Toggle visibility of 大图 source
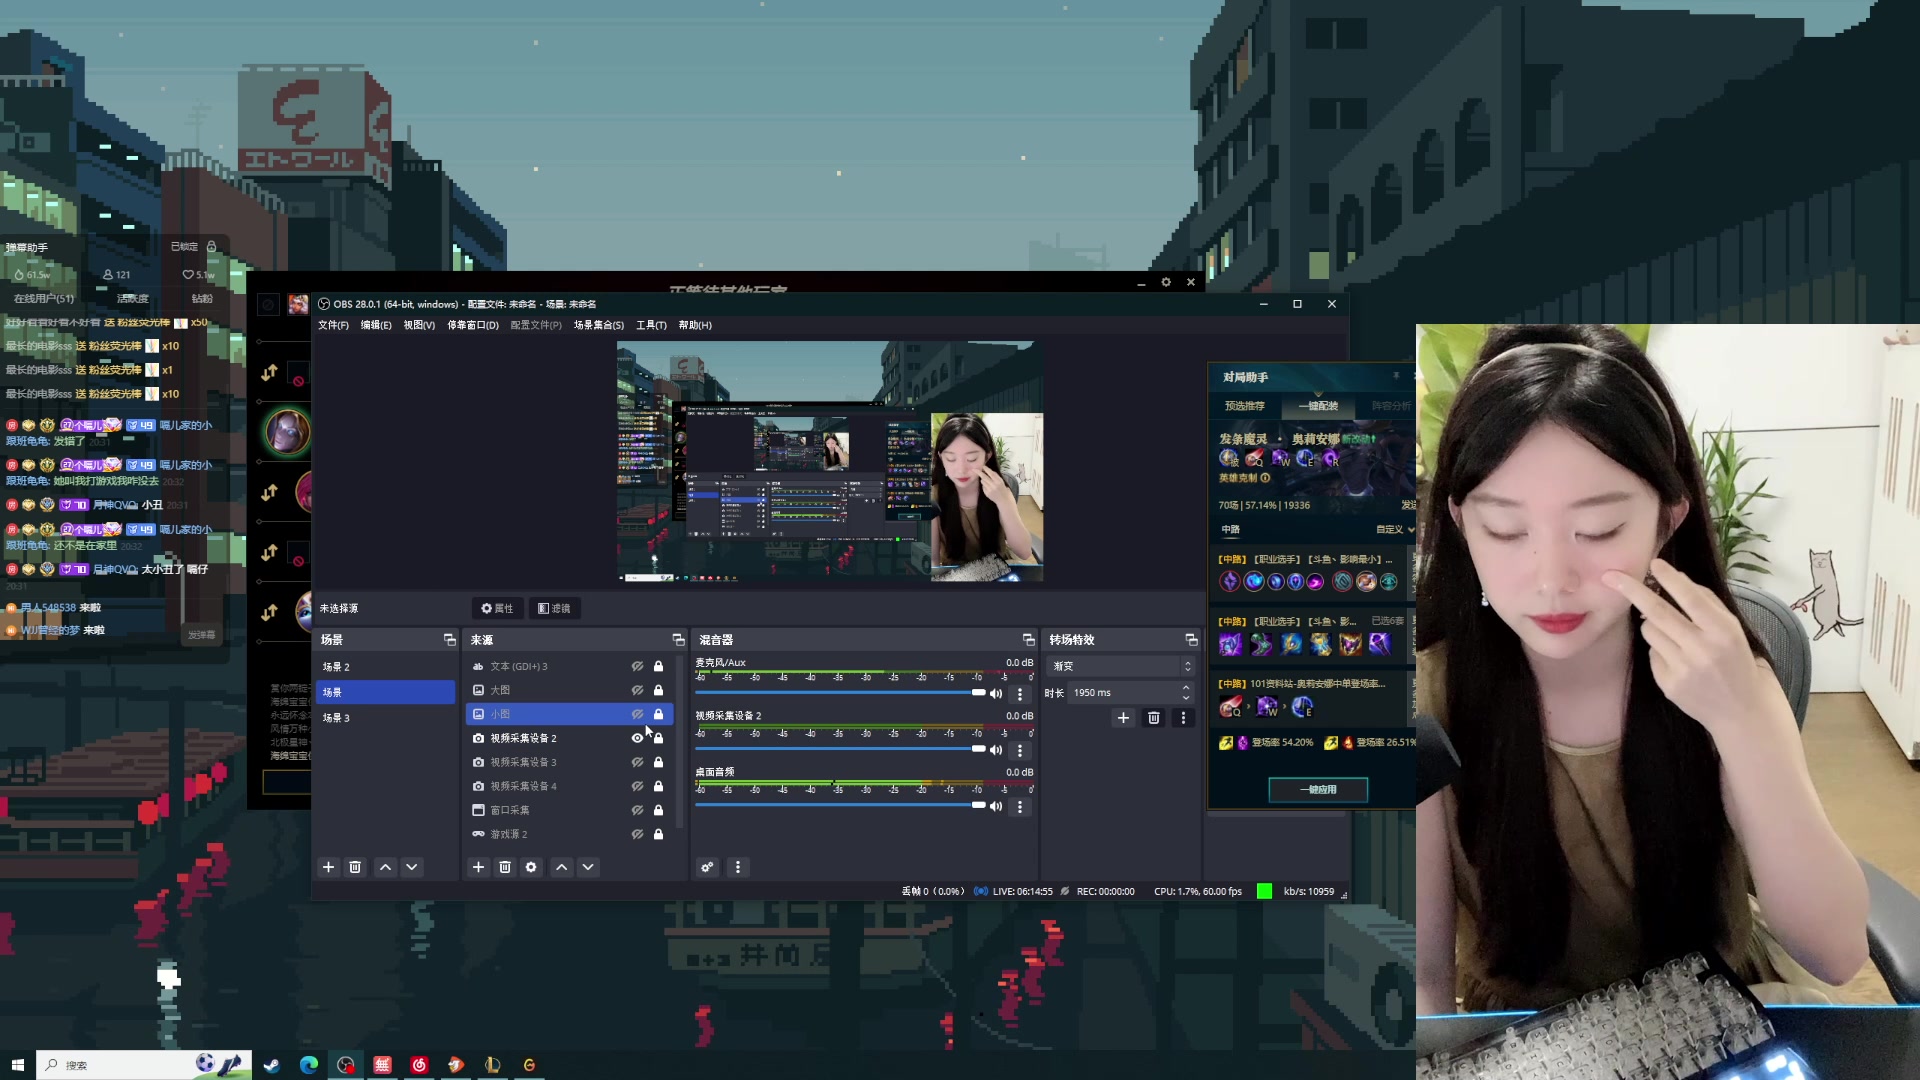This screenshot has width=1920, height=1080. click(637, 690)
